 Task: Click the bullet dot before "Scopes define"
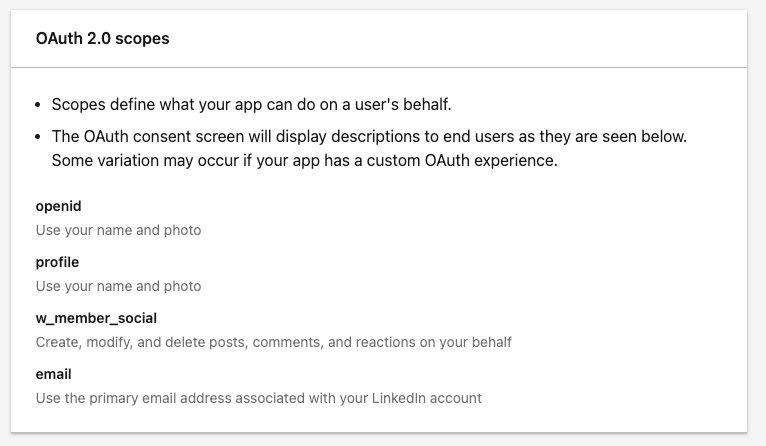tap(38, 105)
